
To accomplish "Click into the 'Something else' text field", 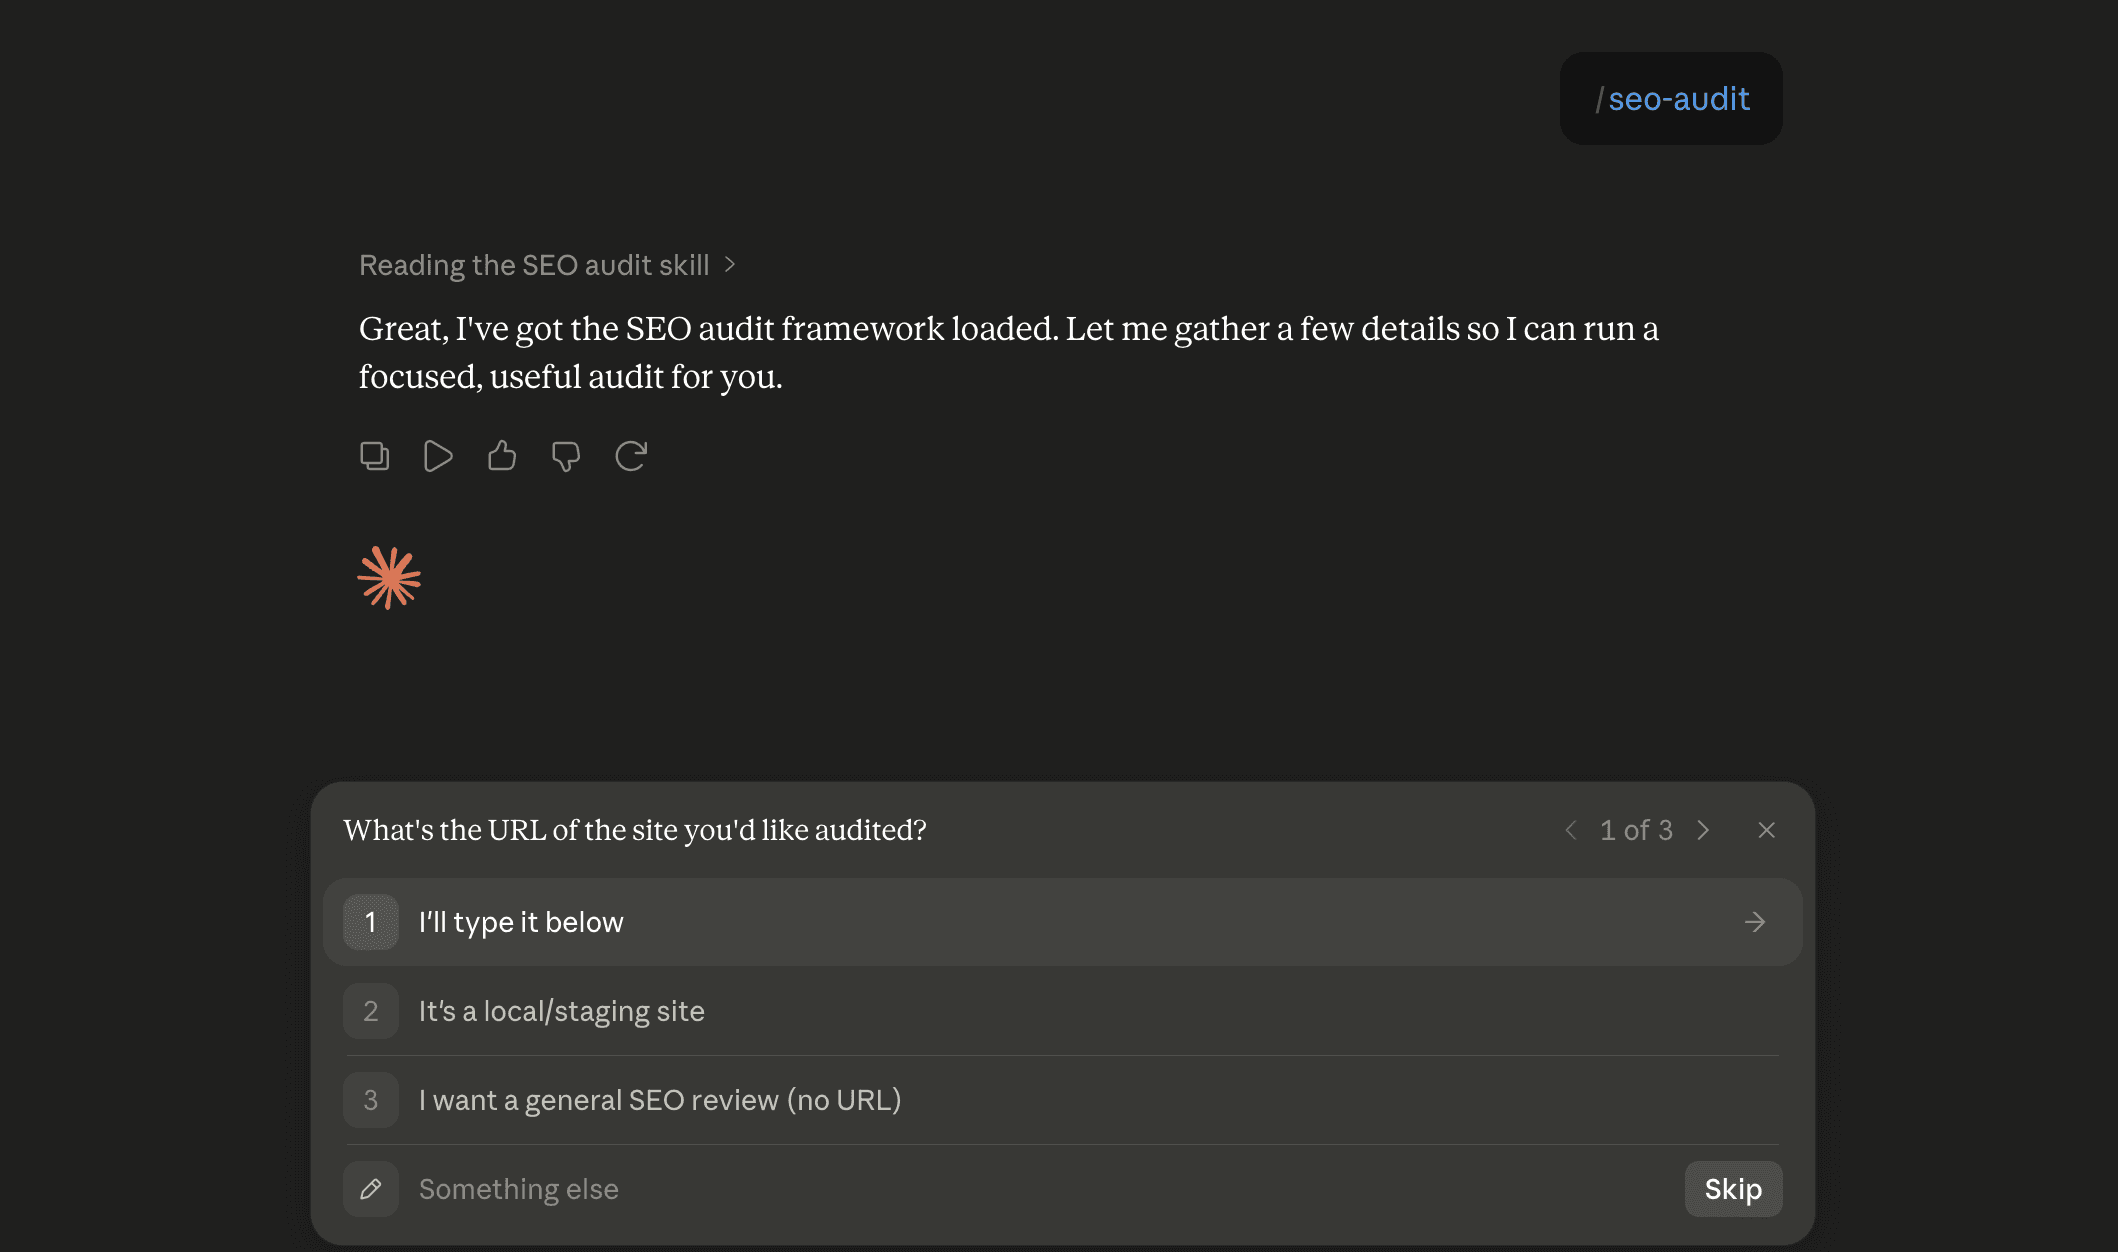I will coord(1040,1189).
